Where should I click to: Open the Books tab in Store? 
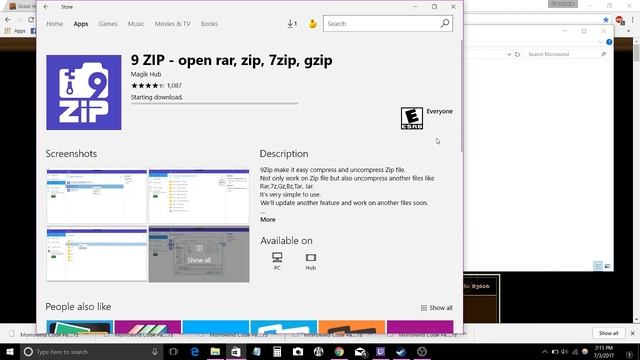pyautogui.click(x=209, y=24)
